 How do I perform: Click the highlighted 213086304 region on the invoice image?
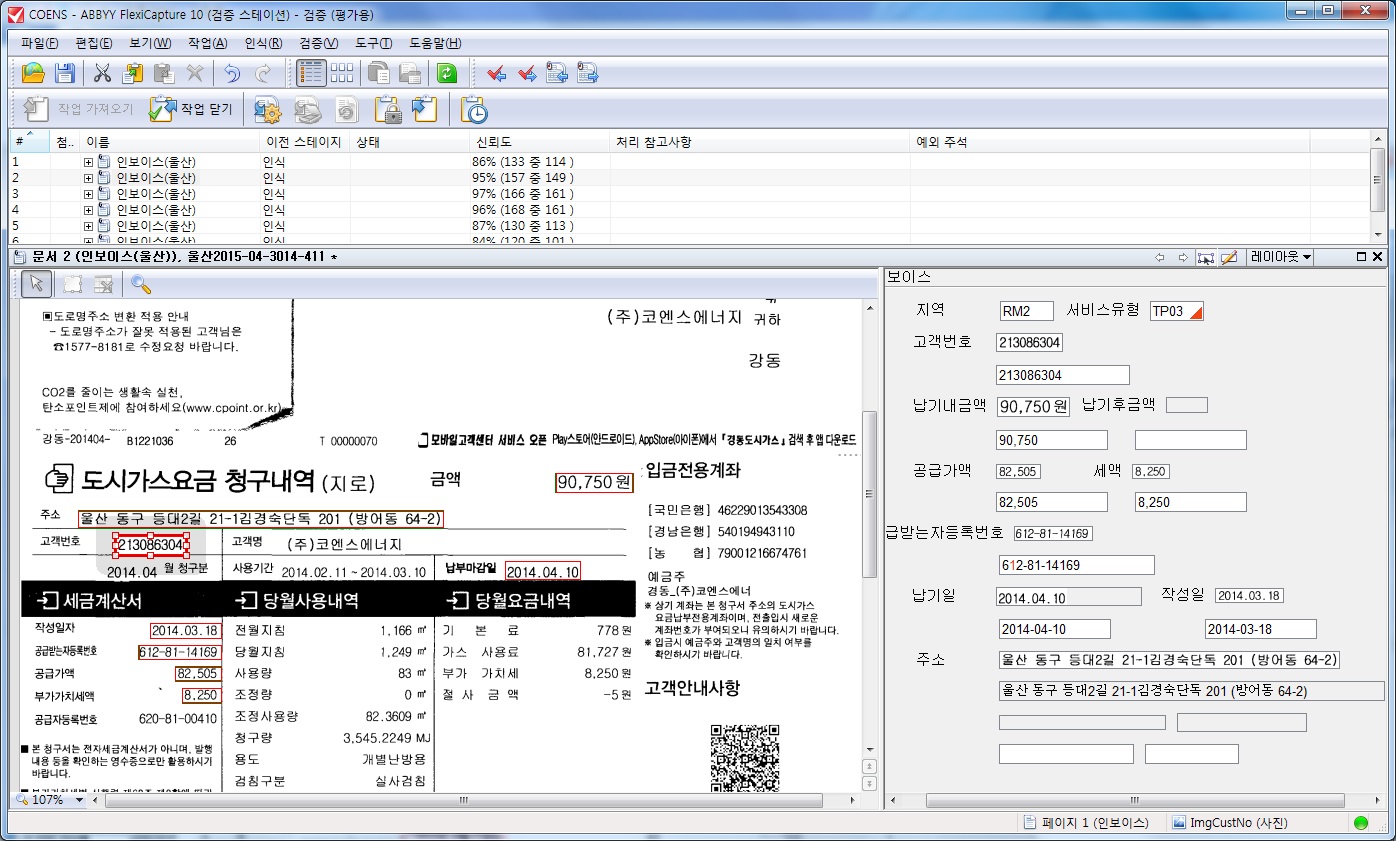pyautogui.click(x=150, y=545)
